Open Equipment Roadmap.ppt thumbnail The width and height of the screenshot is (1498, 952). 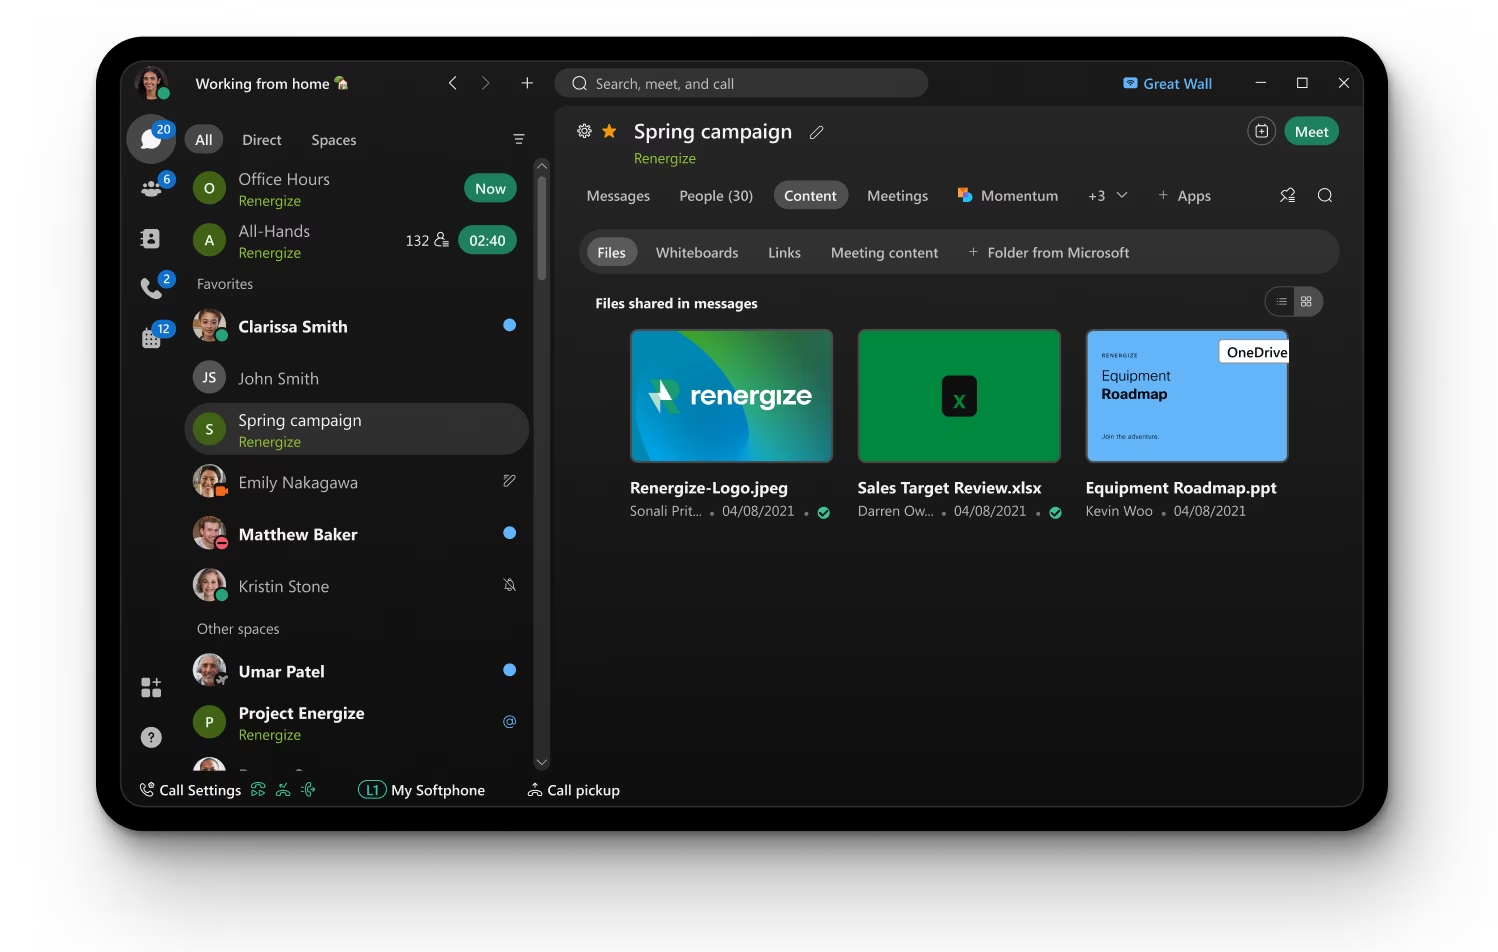coord(1187,396)
